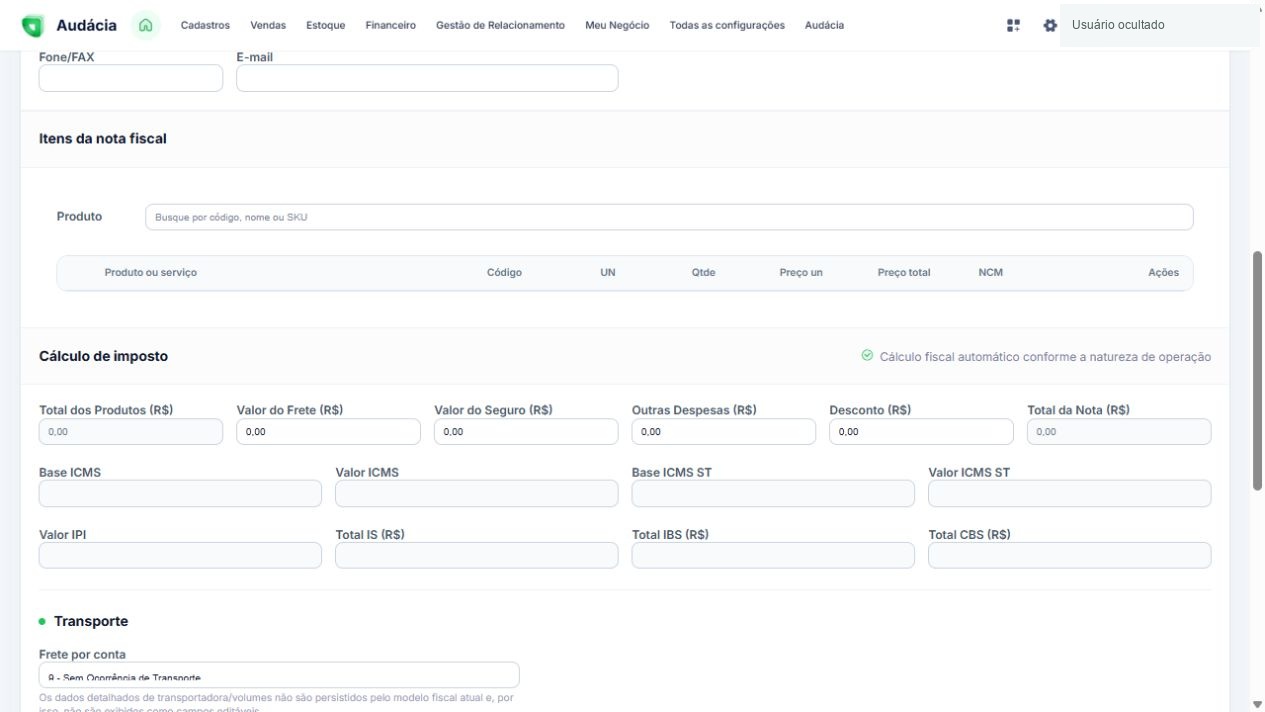Image resolution: width=1265 pixels, height=712 pixels.
Task: Open the Financeiro menu
Action: pyautogui.click(x=391, y=25)
